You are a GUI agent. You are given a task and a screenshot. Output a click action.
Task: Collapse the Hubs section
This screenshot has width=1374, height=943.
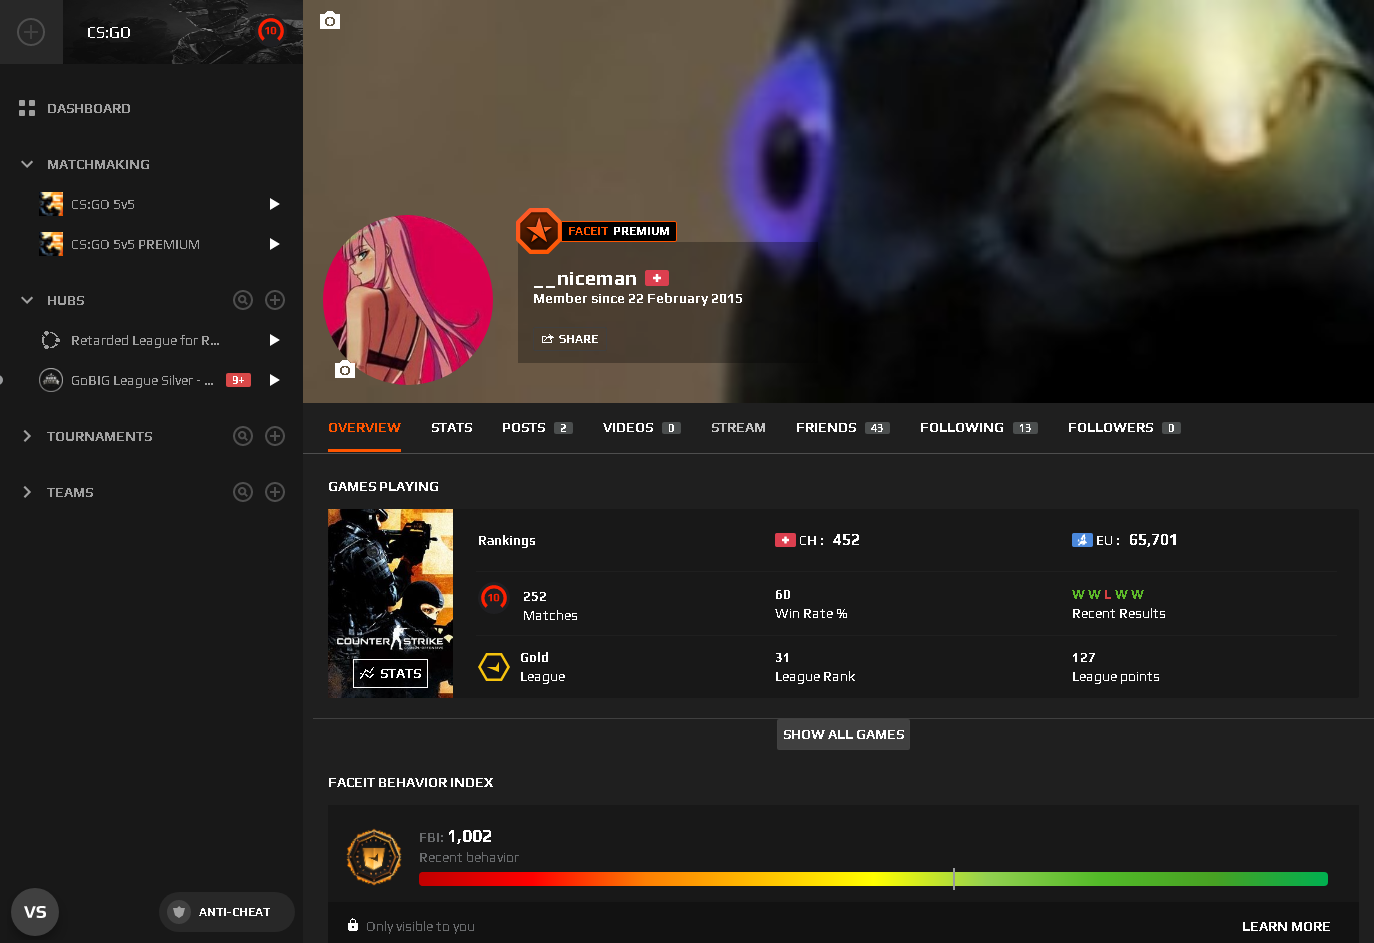(x=27, y=300)
